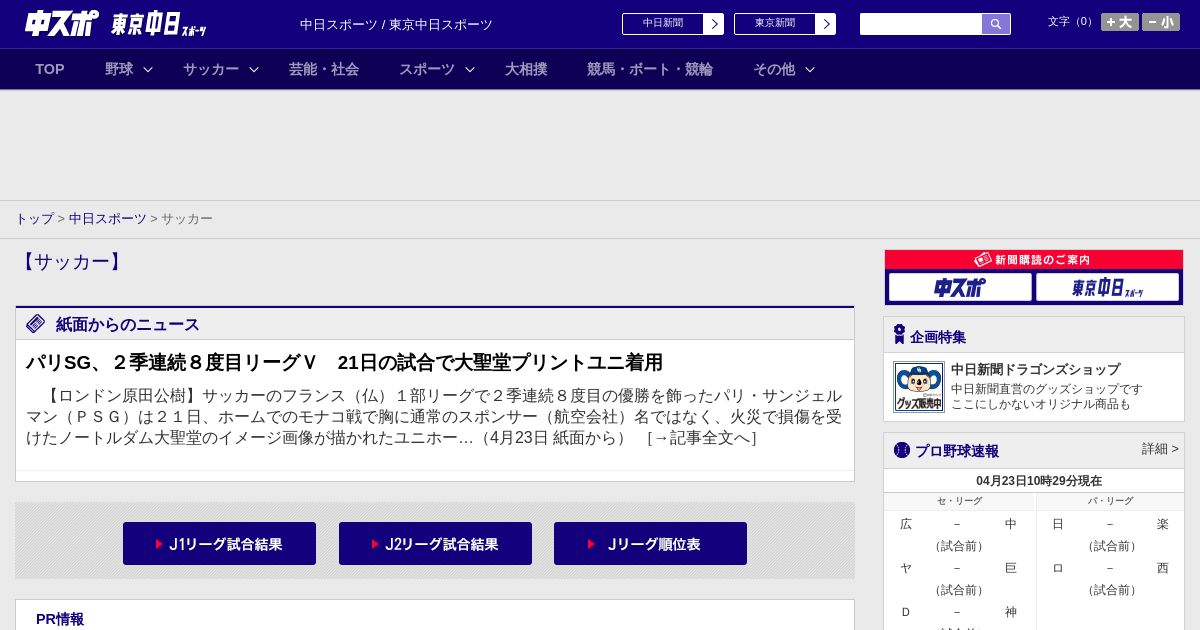Click the 中日スポーツ / 東京中日スポーツ header text

396,25
